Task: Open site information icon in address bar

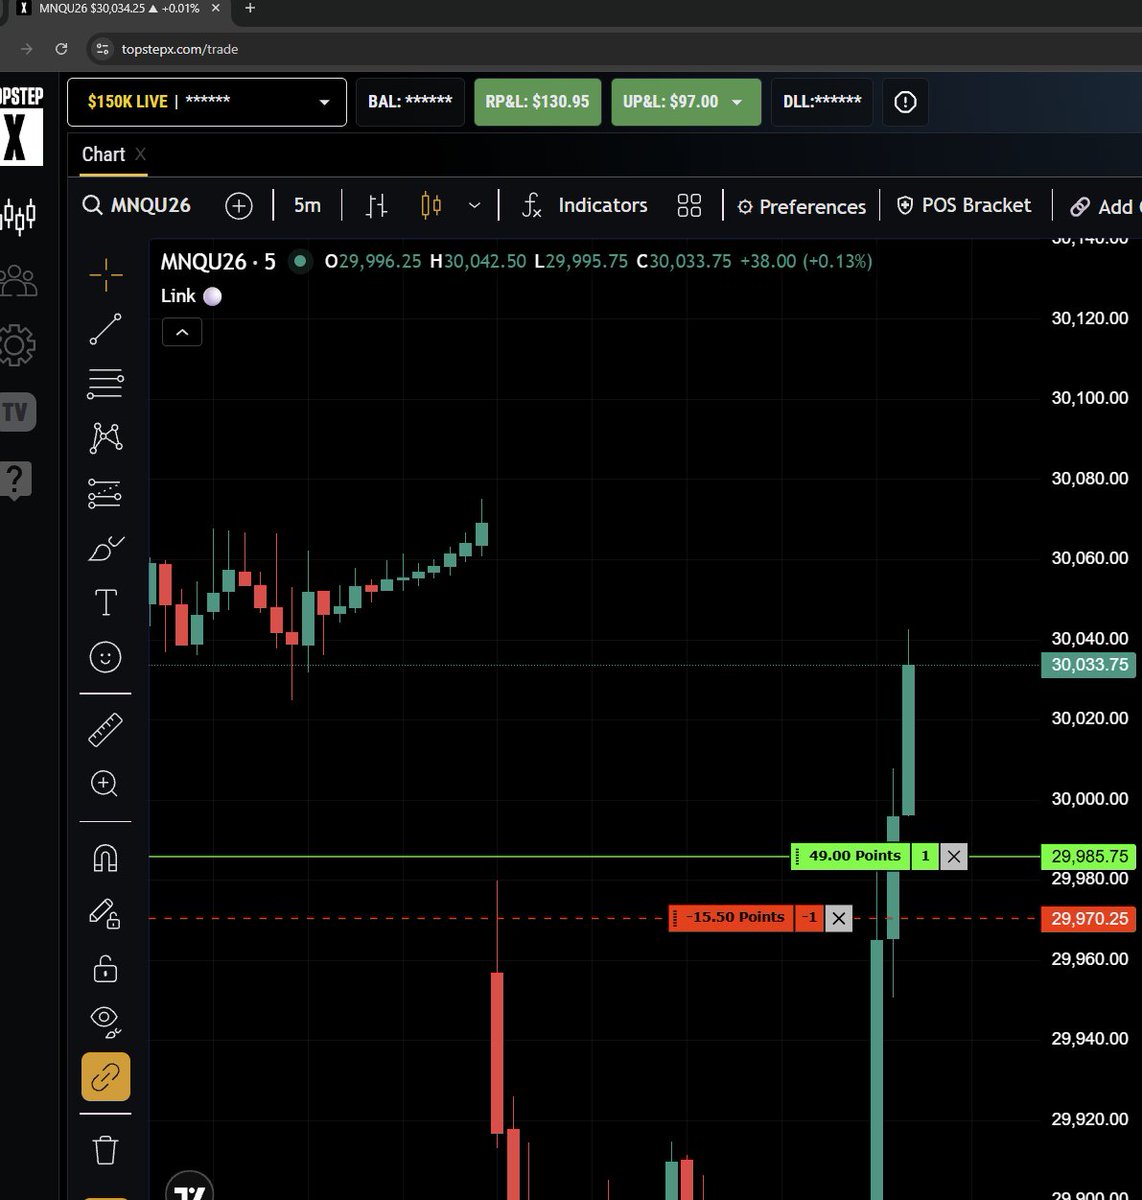Action: tap(101, 49)
